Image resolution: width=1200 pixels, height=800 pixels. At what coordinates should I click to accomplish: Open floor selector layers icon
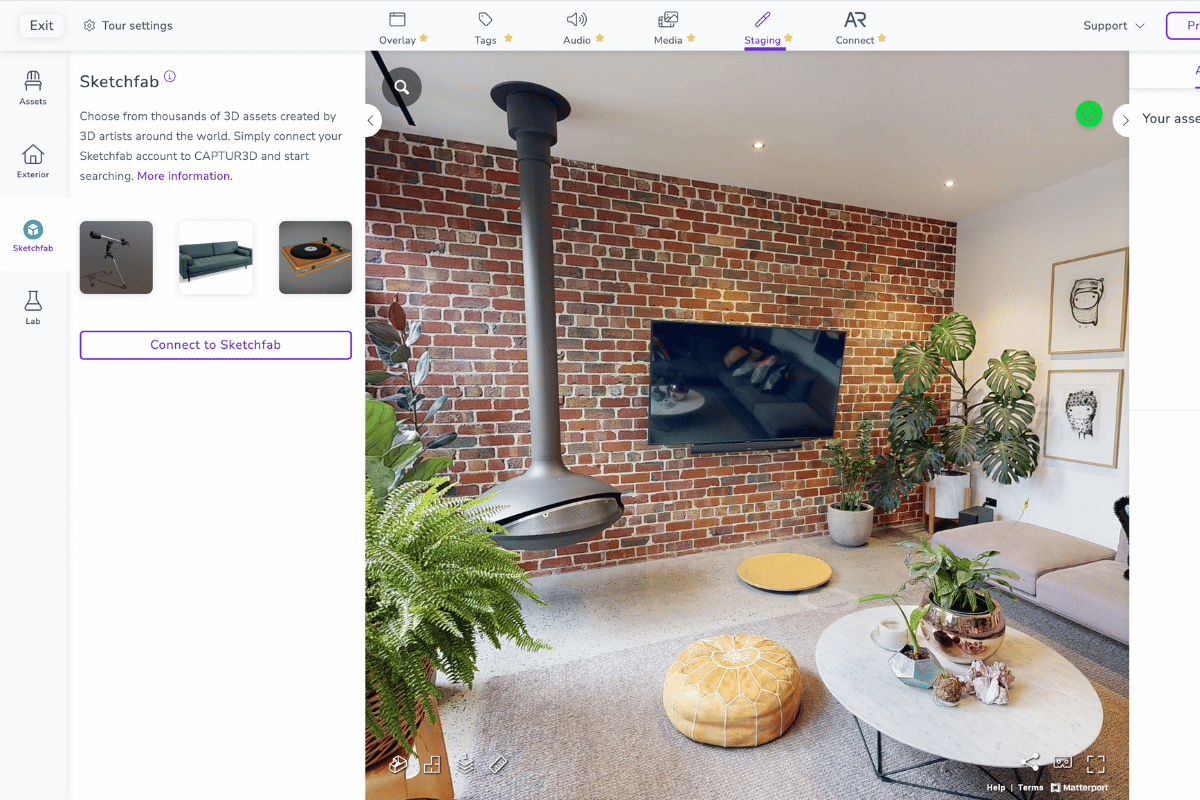(465, 764)
